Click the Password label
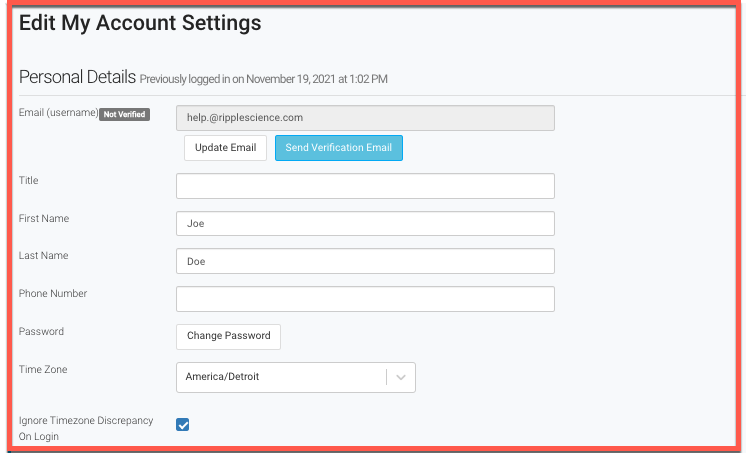The width and height of the screenshot is (746, 453). 41,331
